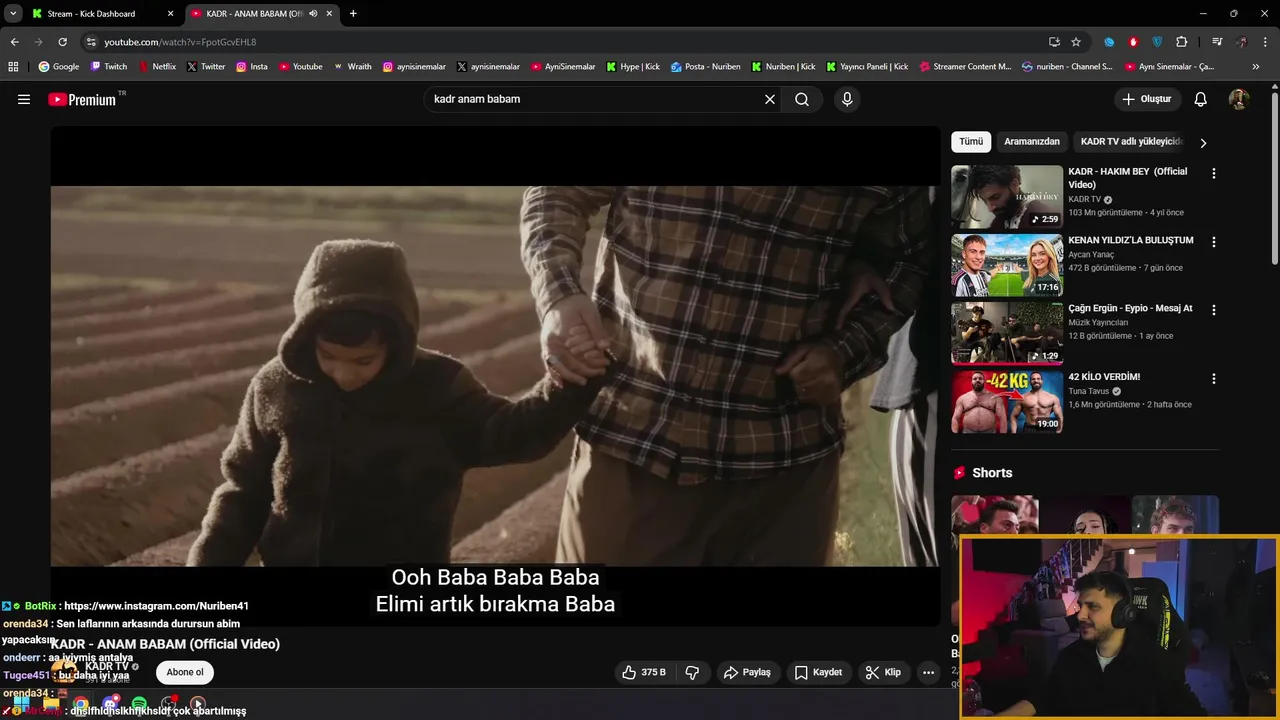Viewport: 1280px width, 720px height.
Task: Open the Twitch bookmark
Action: [x=109, y=67]
